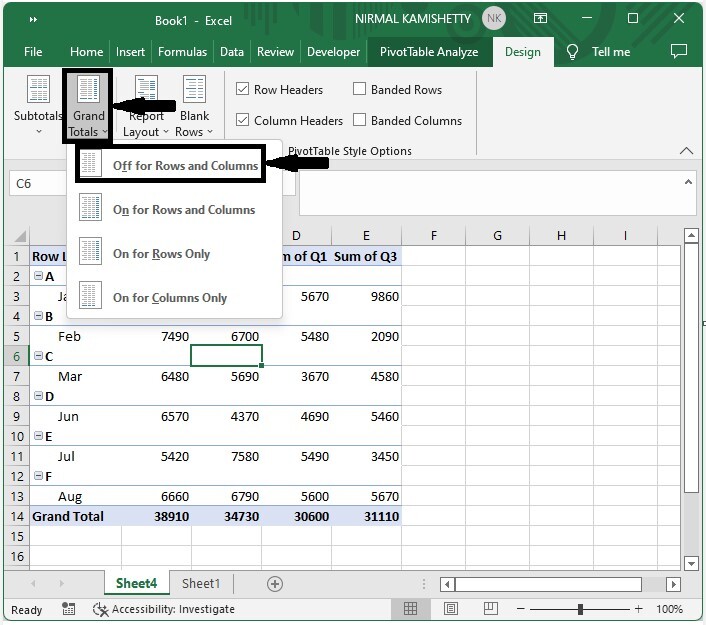Click the Ribbon Display Options icon
706x625 pixels.
click(540, 18)
